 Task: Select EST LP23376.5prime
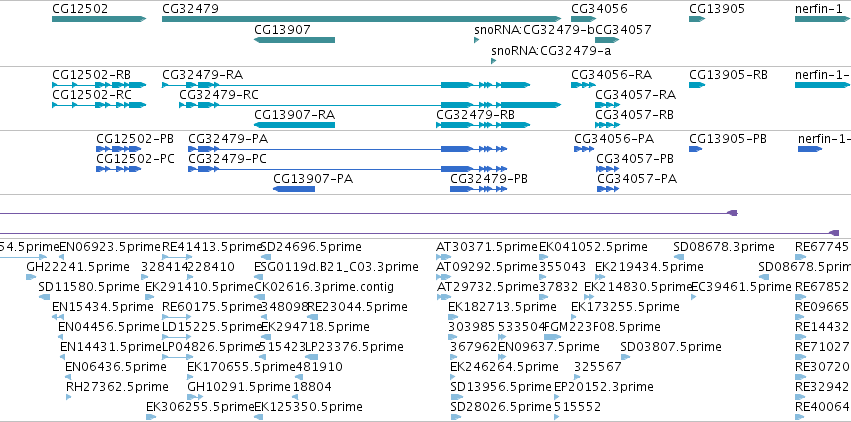pos(354,346)
